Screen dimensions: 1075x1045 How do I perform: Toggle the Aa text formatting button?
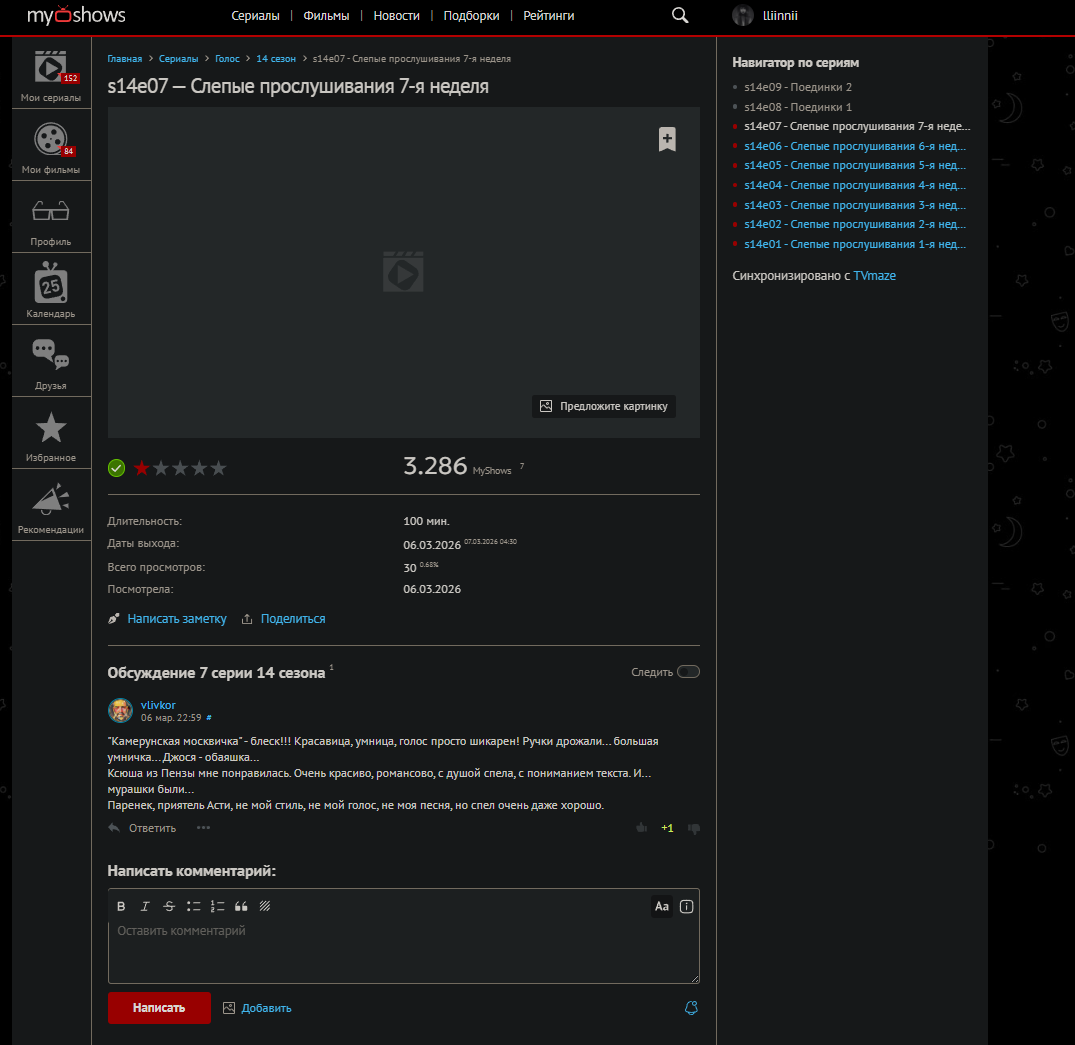click(x=661, y=907)
